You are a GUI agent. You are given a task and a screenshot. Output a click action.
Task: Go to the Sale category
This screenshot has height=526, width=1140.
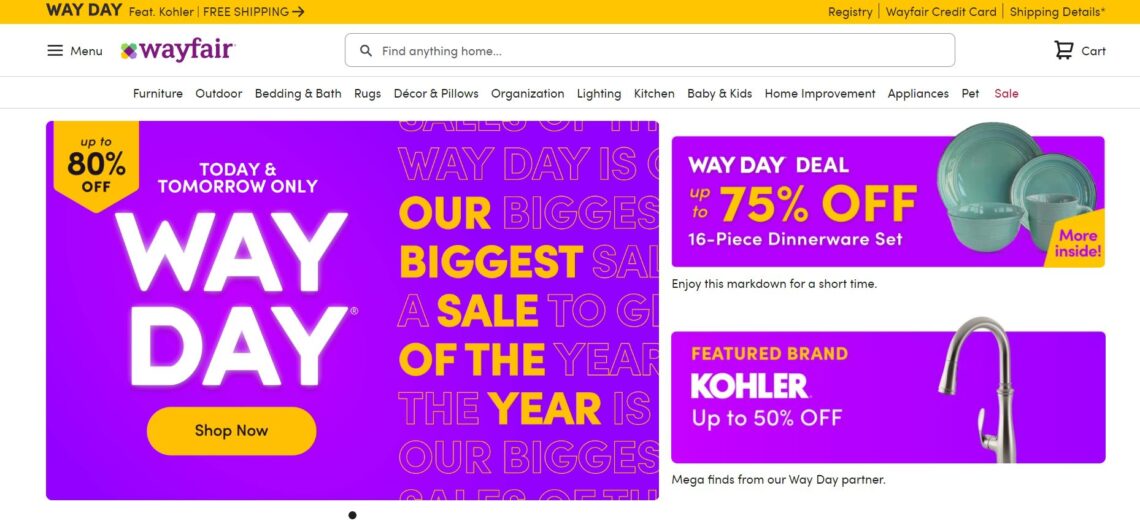1006,93
